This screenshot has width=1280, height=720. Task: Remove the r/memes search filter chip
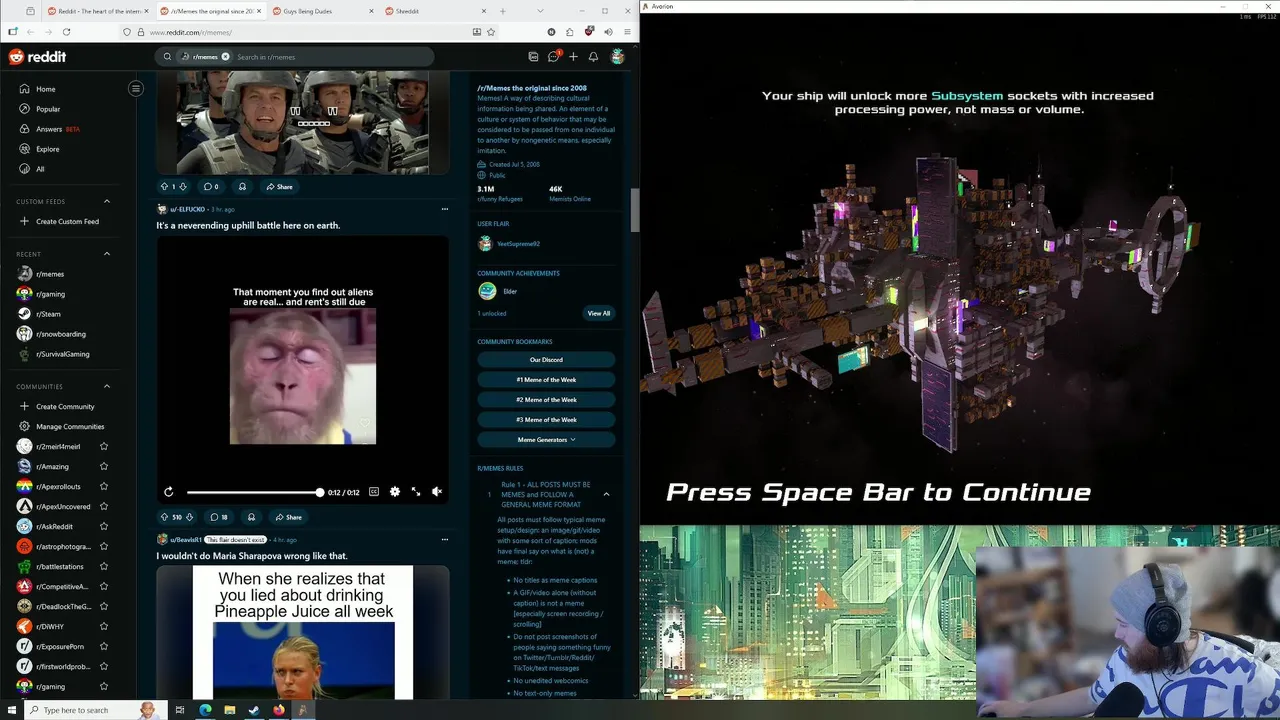point(225,57)
